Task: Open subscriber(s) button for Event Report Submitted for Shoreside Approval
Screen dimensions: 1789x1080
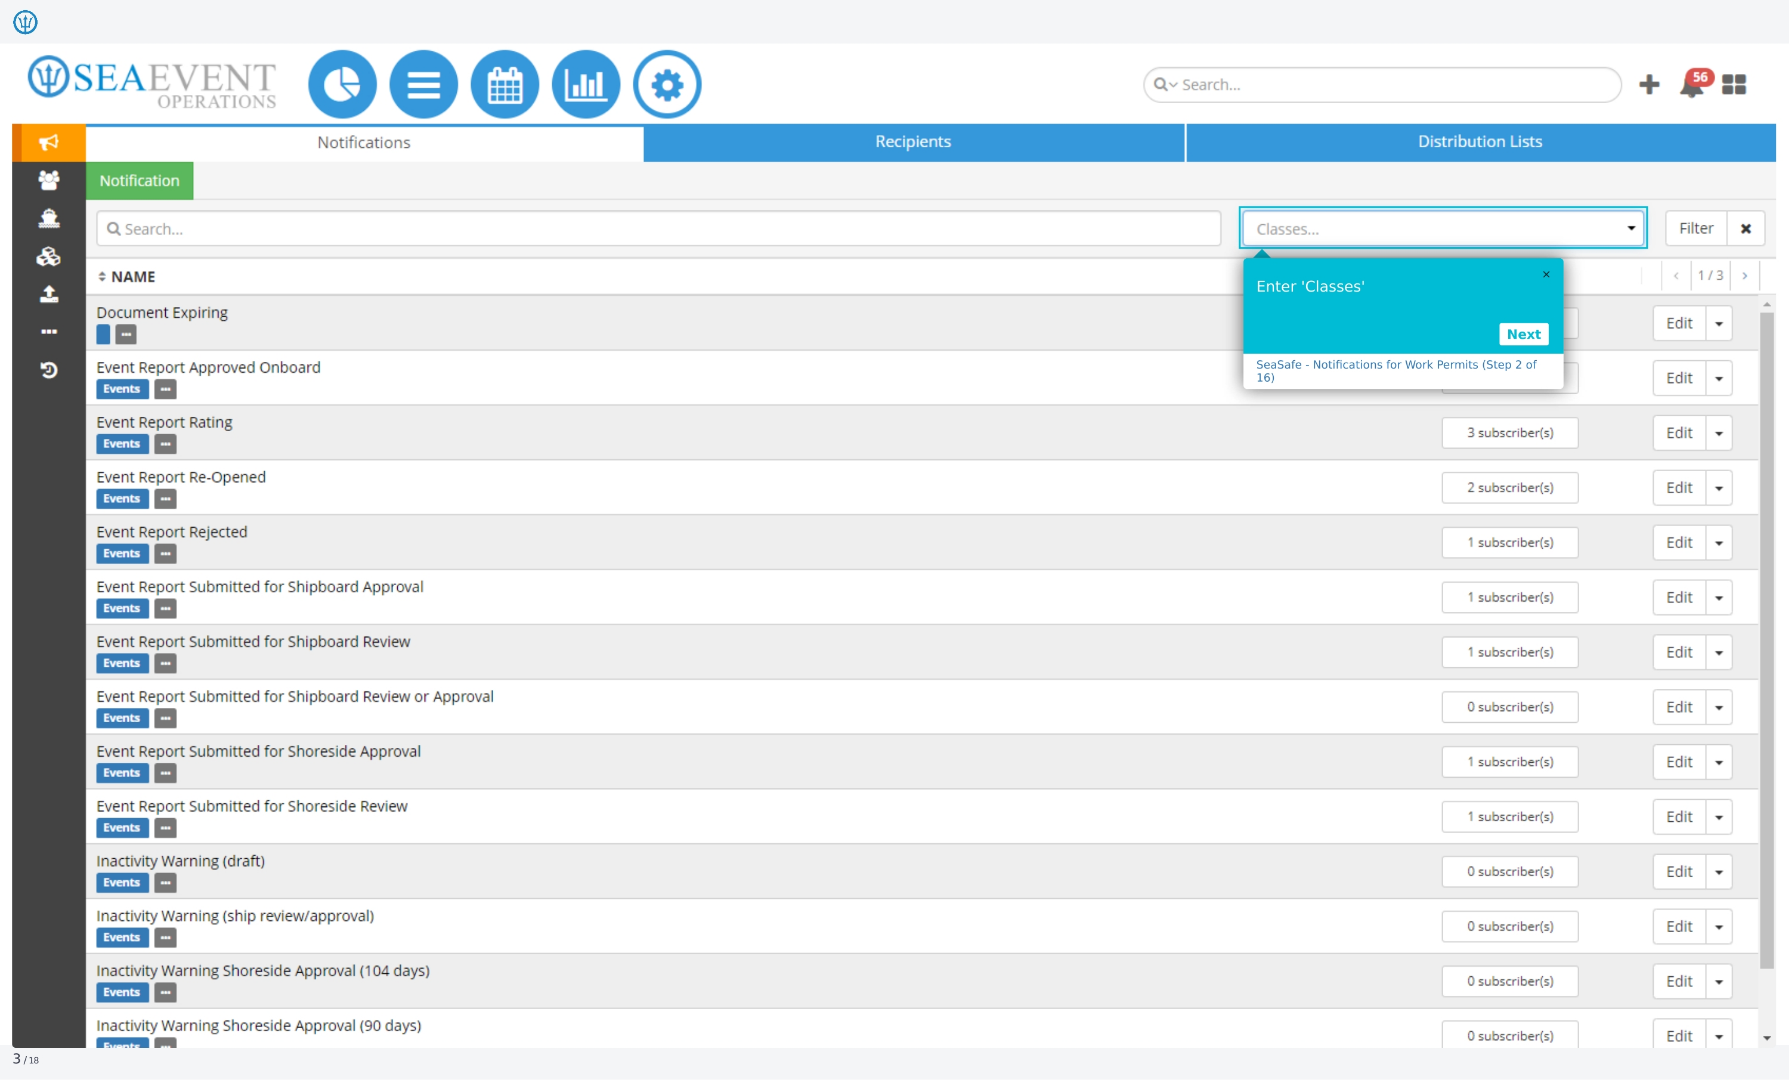Action: [1510, 762]
